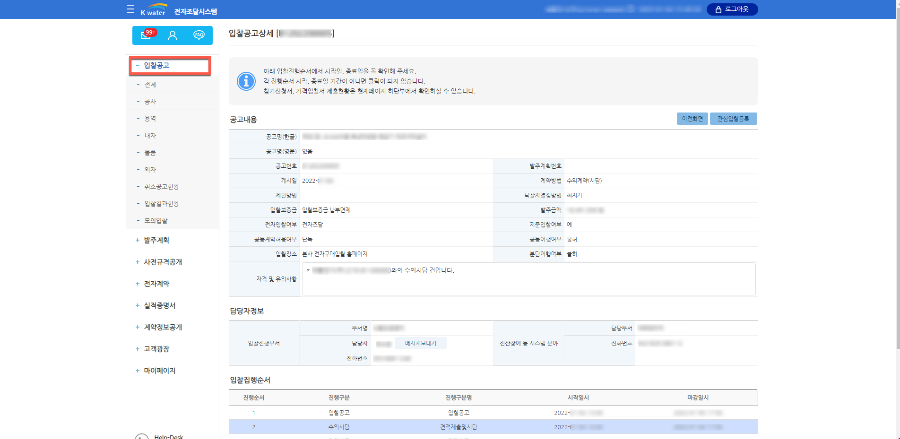This screenshot has width=900, height=439.
Task: Click the 관심입찰등록 button
Action: click(734, 119)
